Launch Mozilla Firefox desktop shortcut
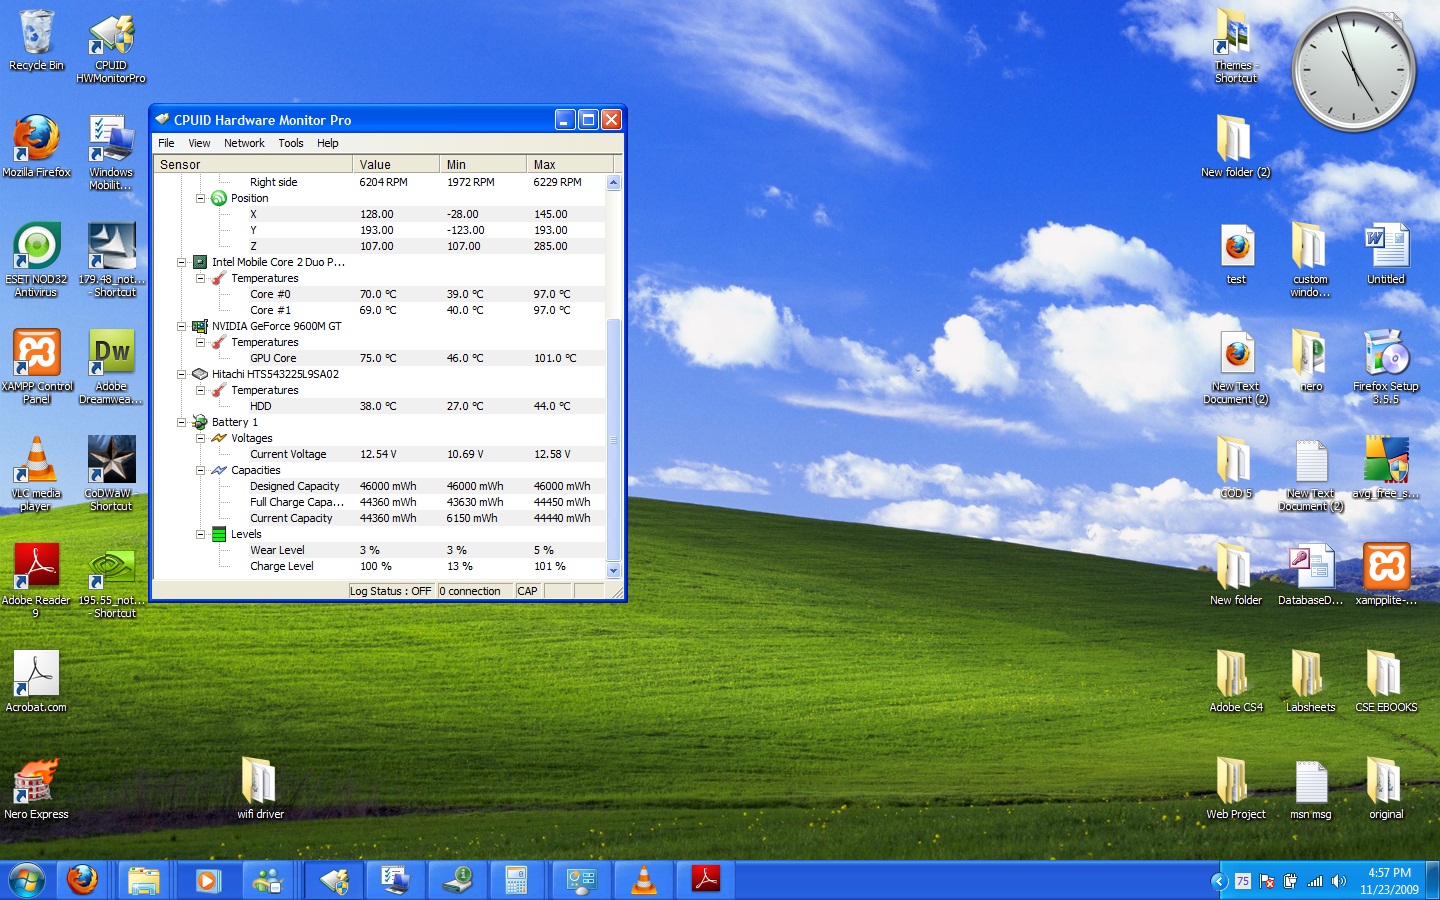 pos(36,146)
